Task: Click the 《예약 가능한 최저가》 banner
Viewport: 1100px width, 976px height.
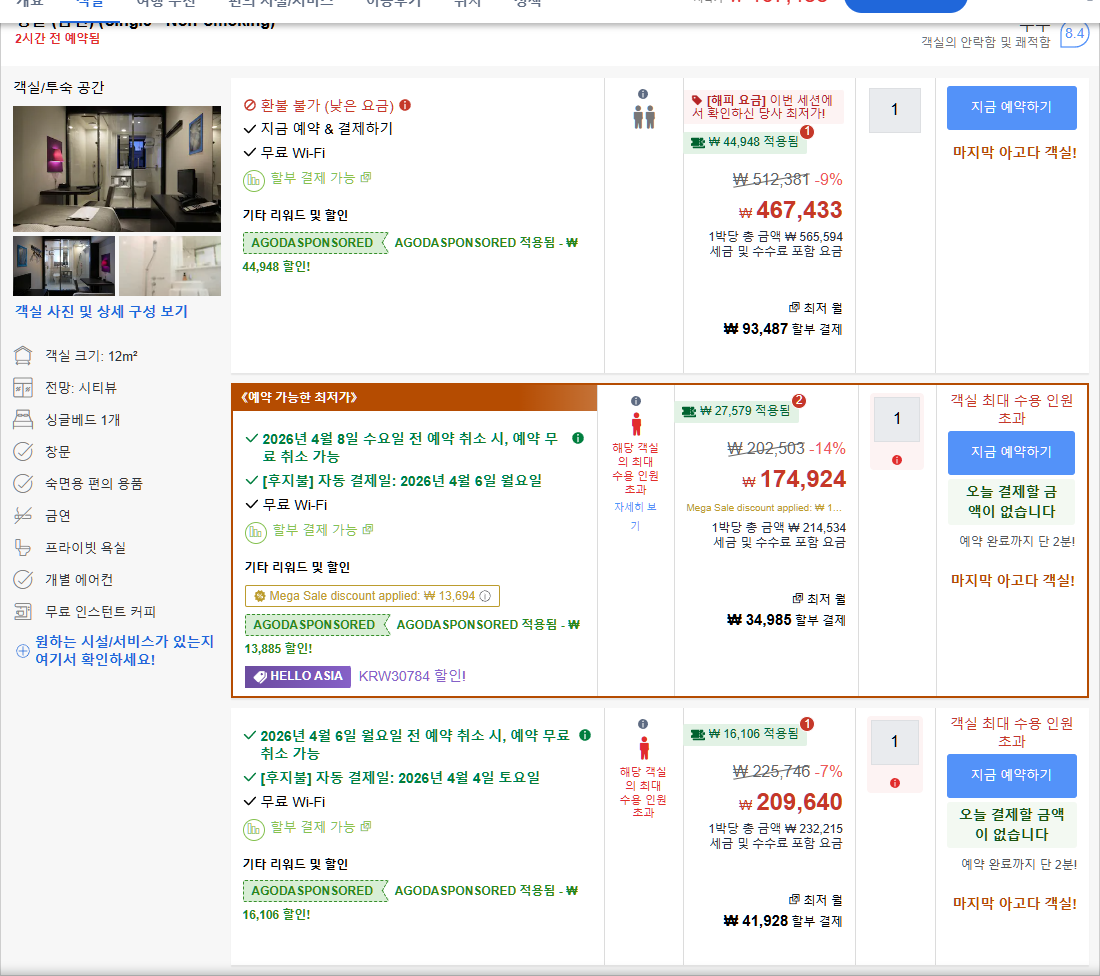Action: [x=414, y=397]
